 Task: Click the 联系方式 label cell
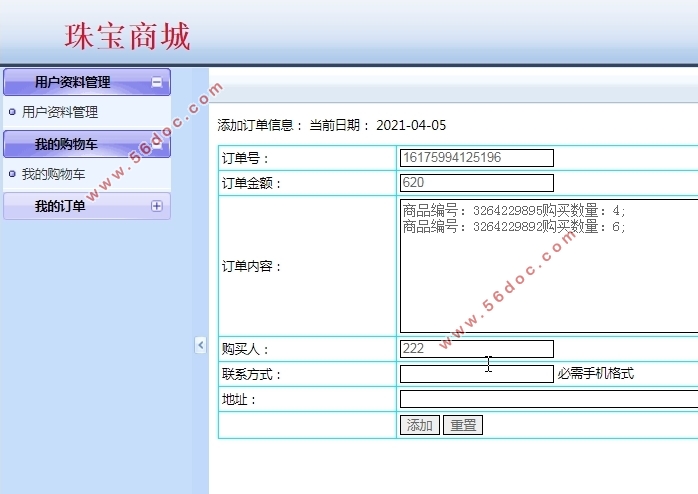click(307, 374)
